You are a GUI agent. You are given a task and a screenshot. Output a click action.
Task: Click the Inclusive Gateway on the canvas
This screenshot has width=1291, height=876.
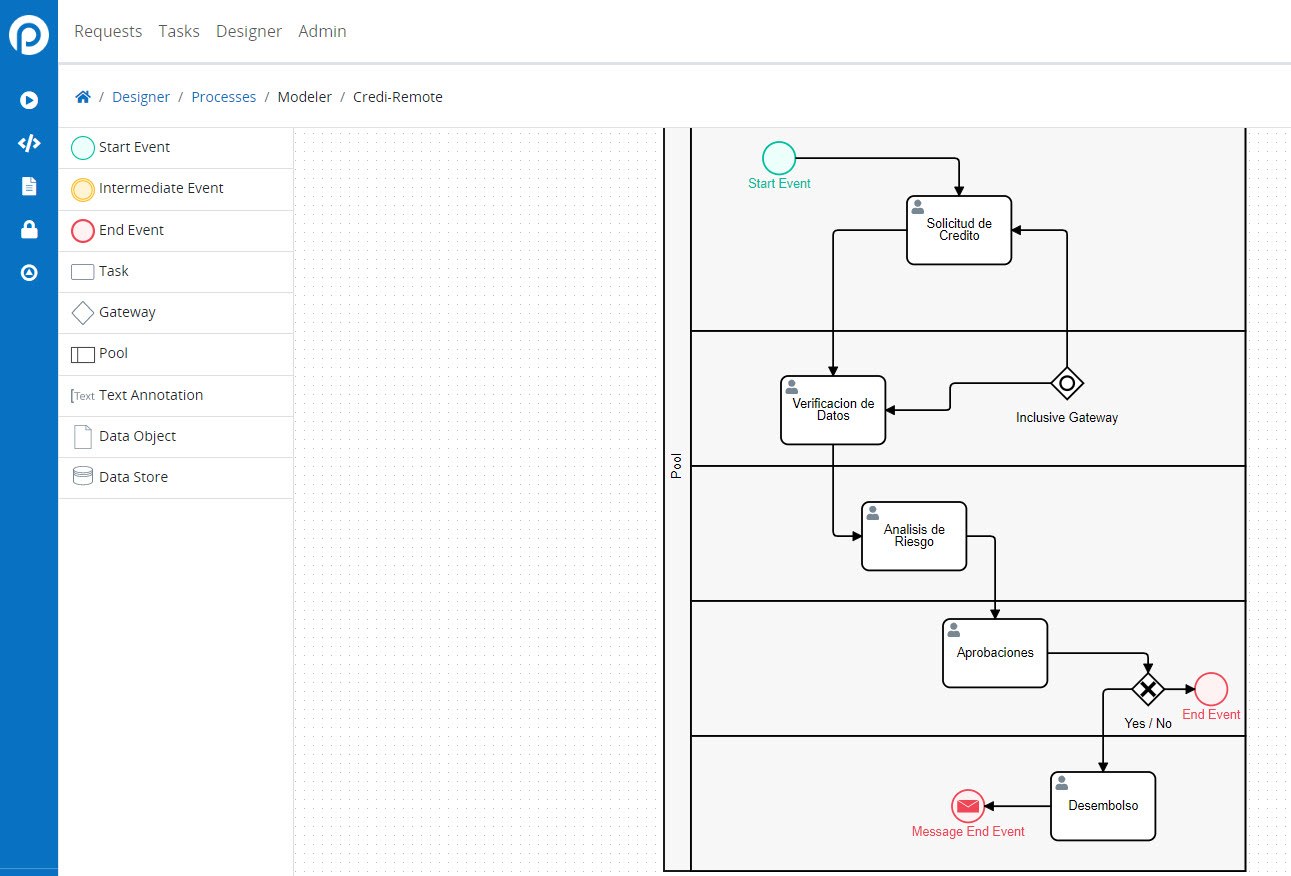coord(1067,382)
